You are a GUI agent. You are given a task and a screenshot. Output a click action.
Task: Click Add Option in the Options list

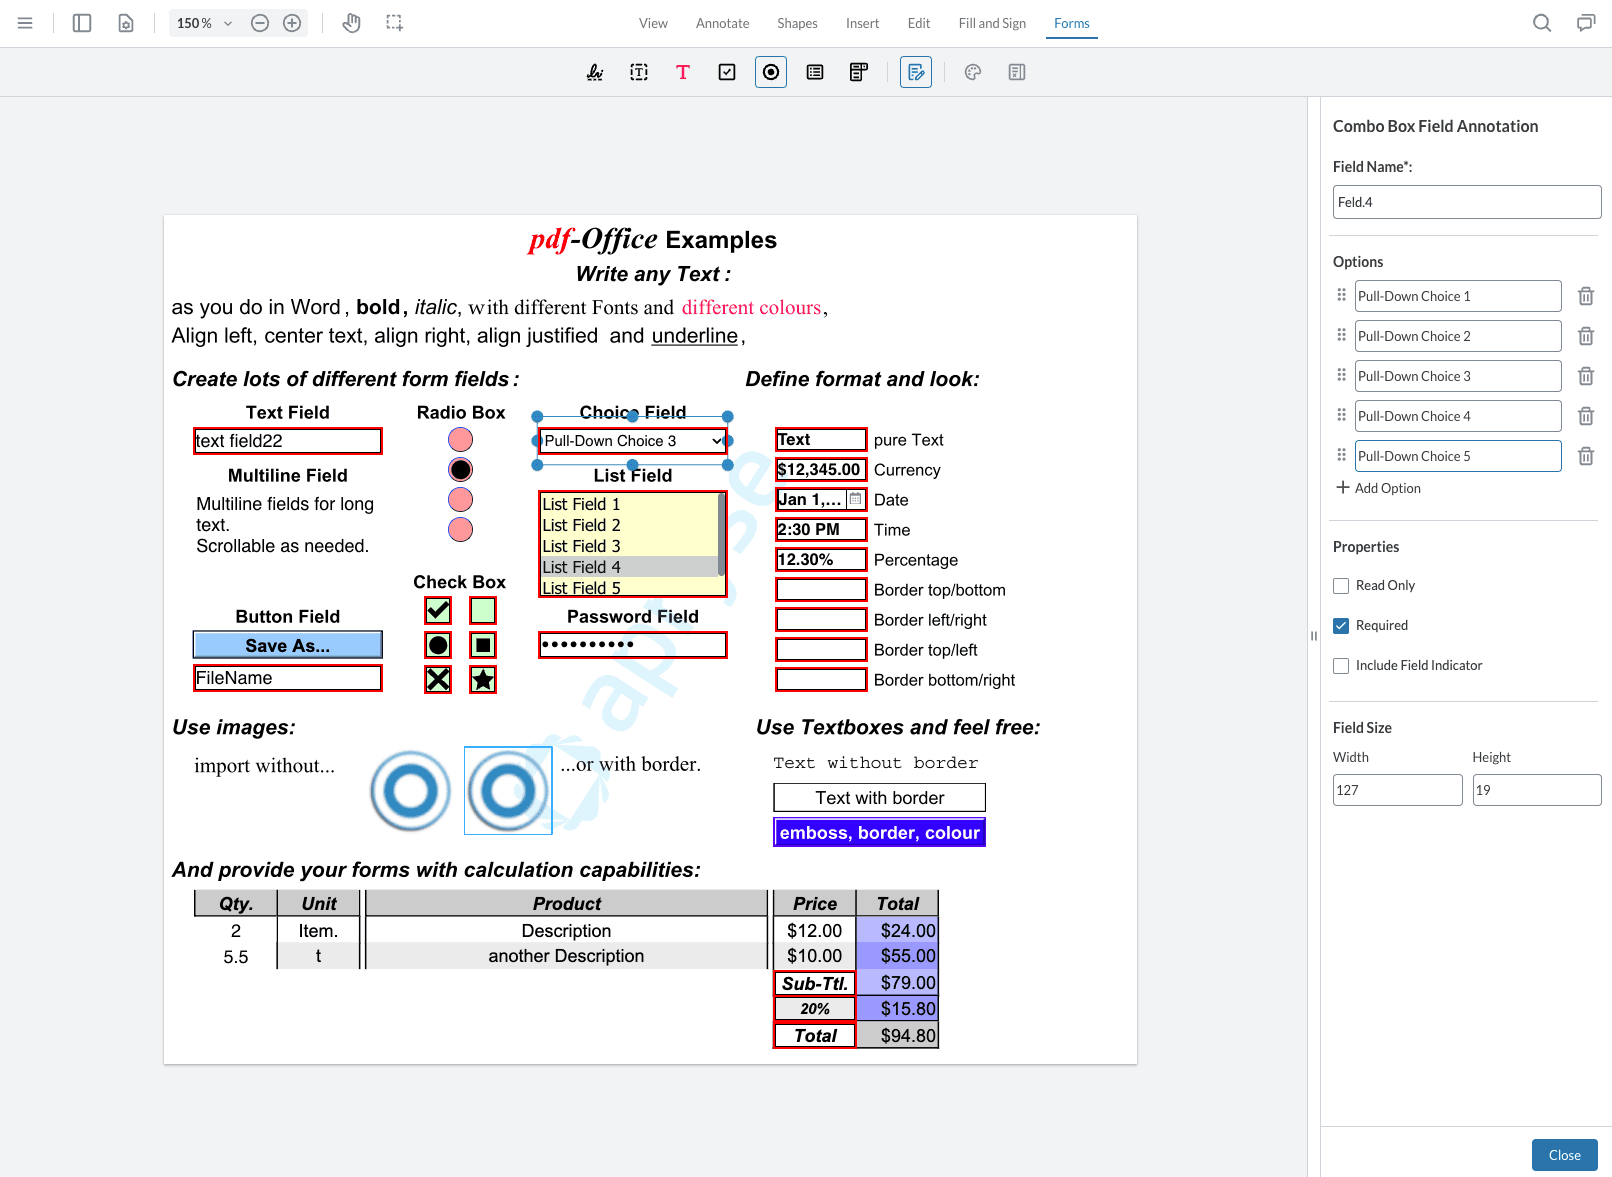1378,488
